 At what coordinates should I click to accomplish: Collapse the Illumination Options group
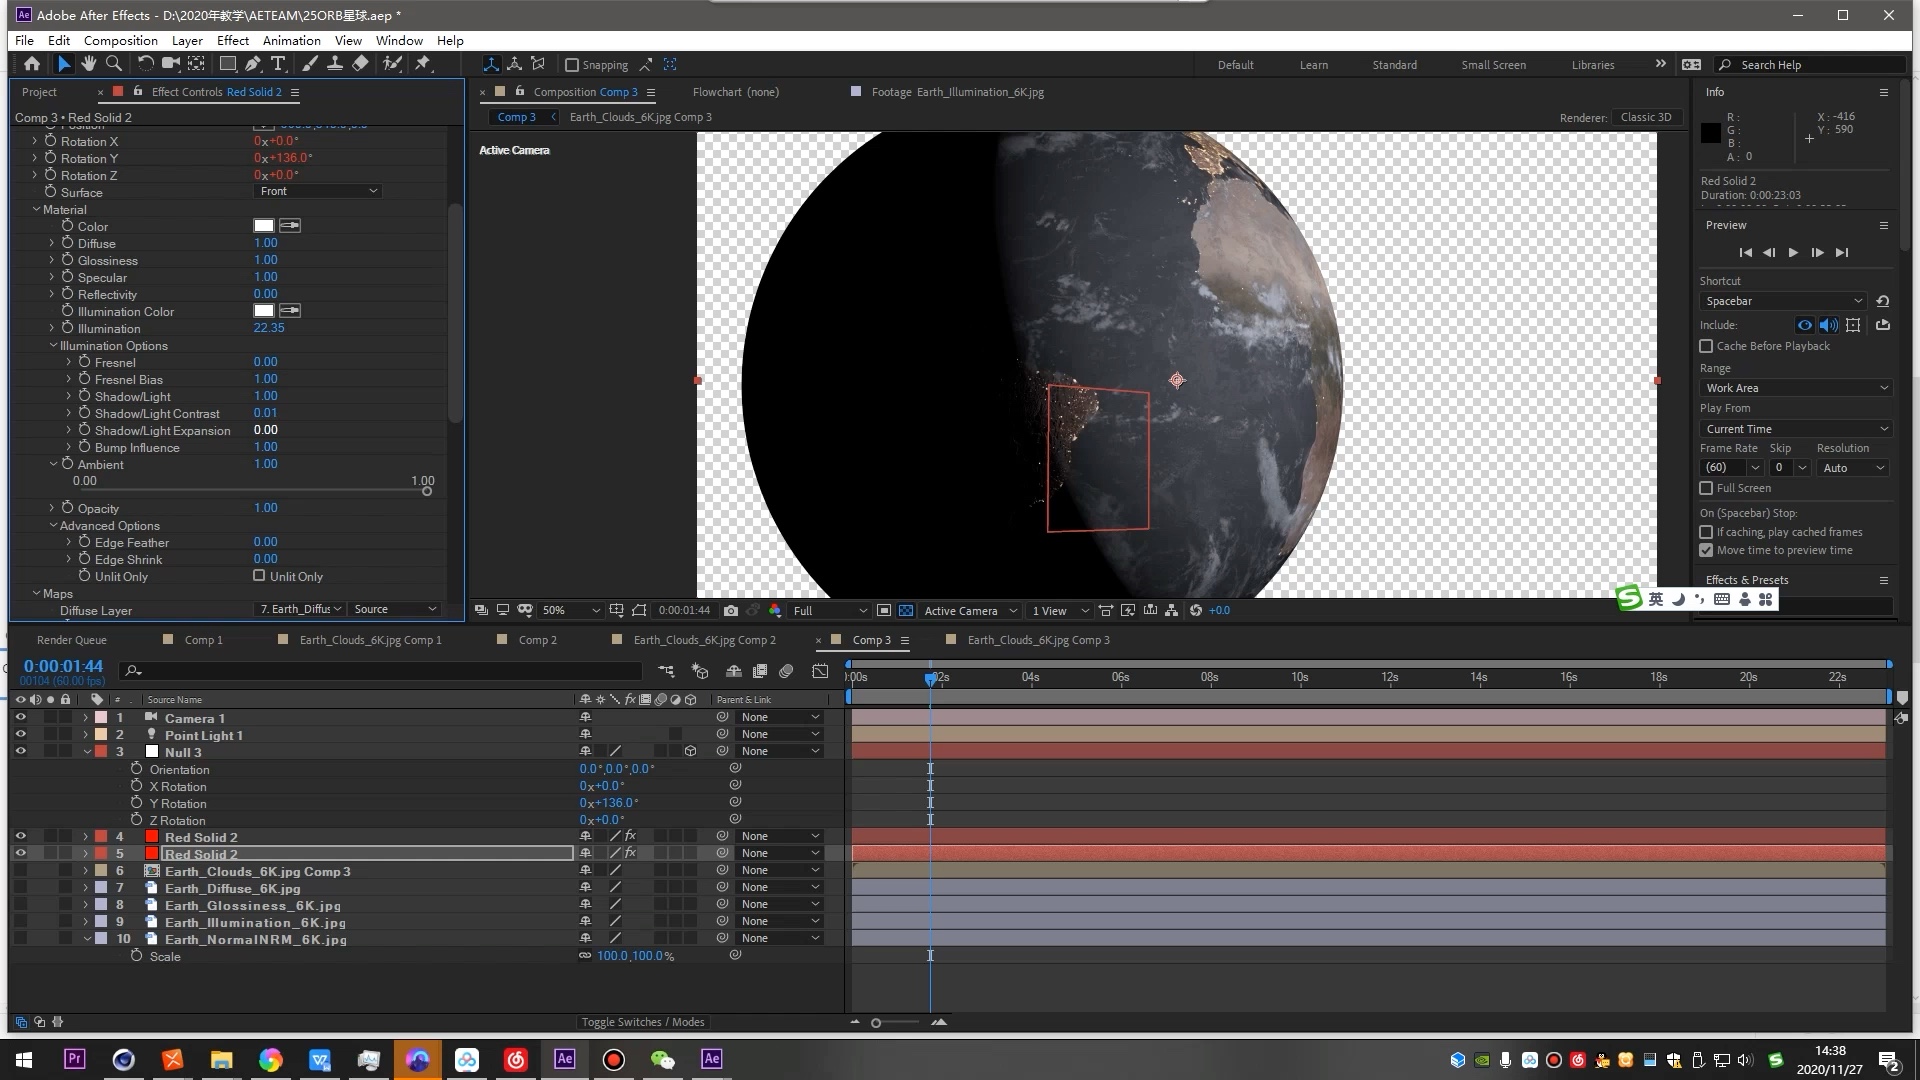[52, 345]
